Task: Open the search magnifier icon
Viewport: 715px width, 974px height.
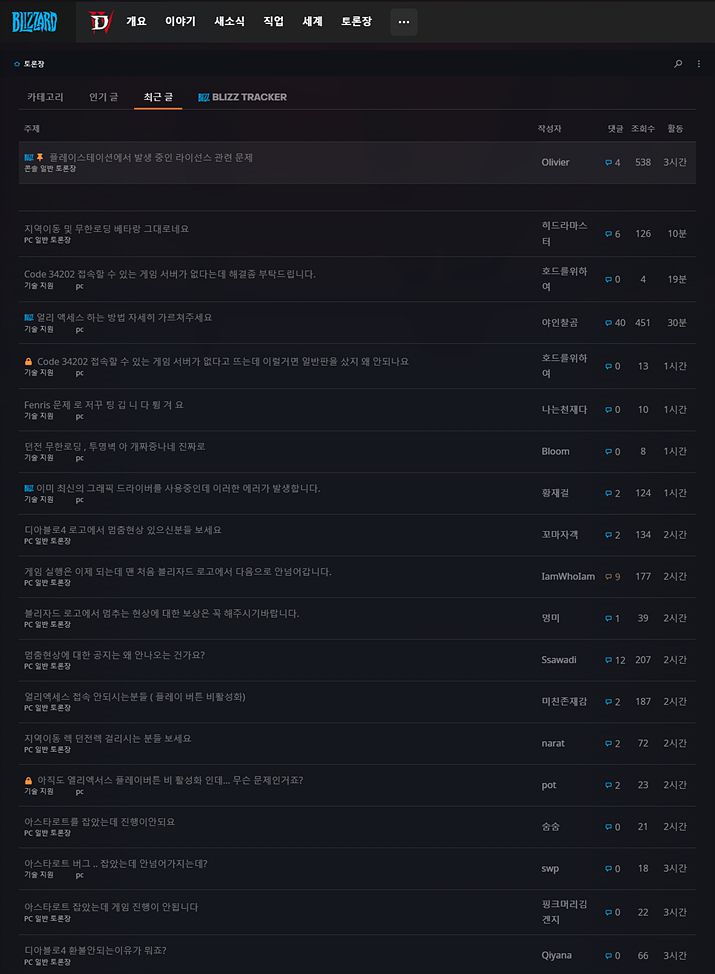Action: pos(678,64)
